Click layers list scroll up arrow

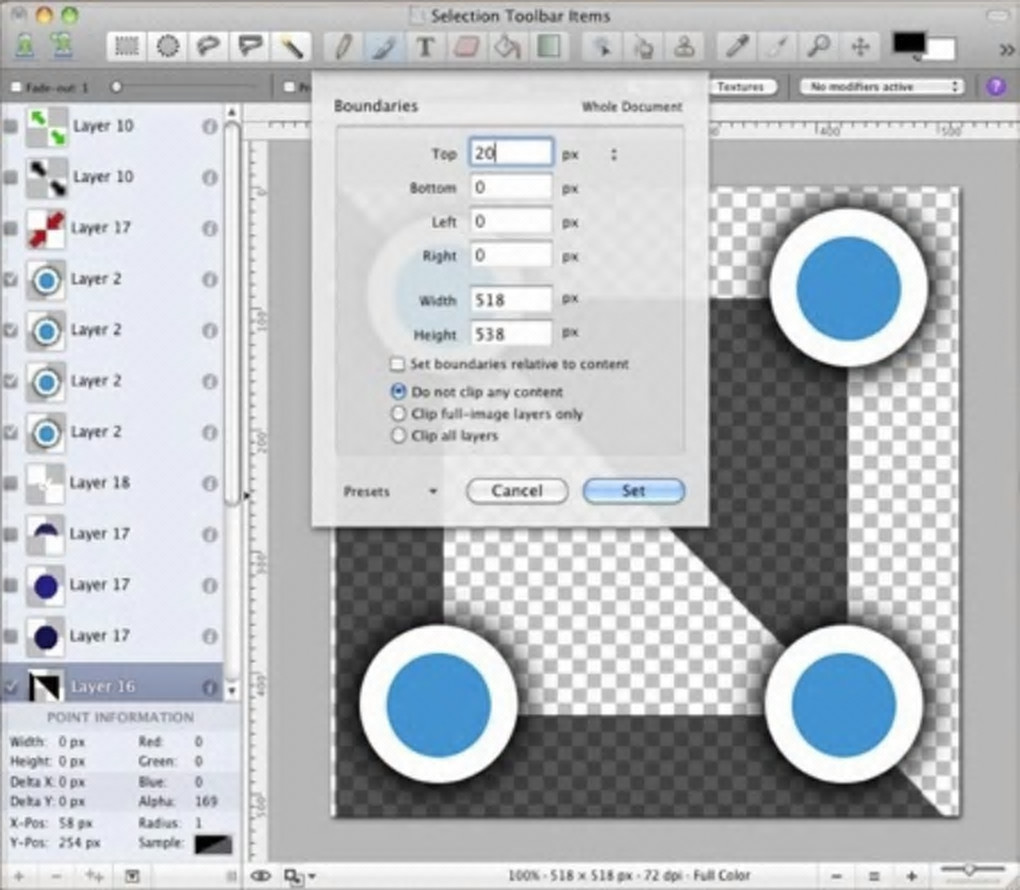(232, 113)
